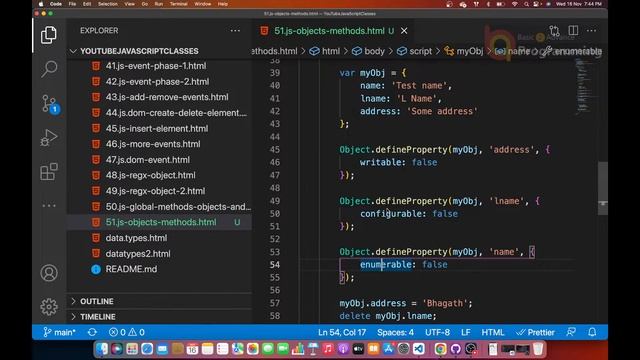The width and height of the screenshot is (640, 360).
Task: Open Prettier status in status bar
Action: coord(535,332)
